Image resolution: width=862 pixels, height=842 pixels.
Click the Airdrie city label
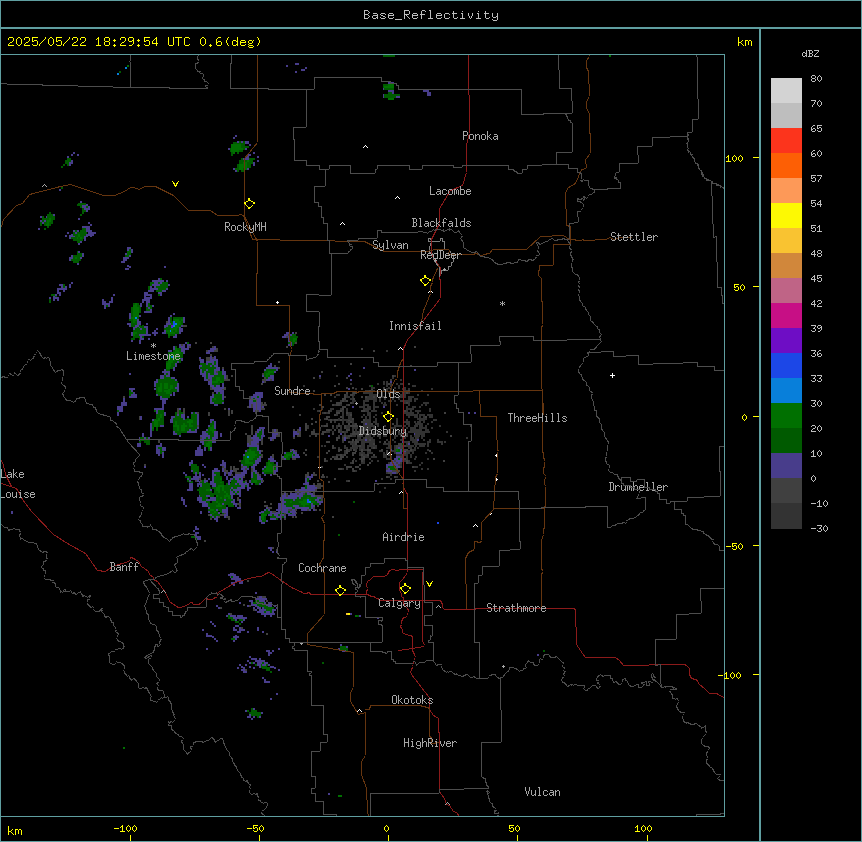point(404,537)
